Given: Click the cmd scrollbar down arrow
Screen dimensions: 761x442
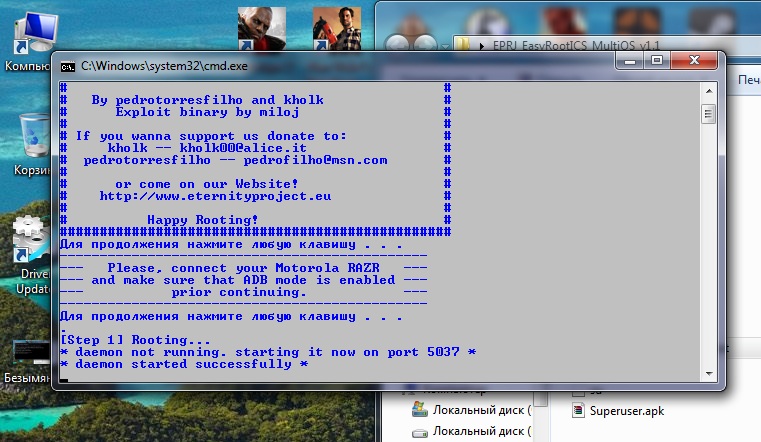Looking at the screenshot, I should pyautogui.click(x=709, y=374).
